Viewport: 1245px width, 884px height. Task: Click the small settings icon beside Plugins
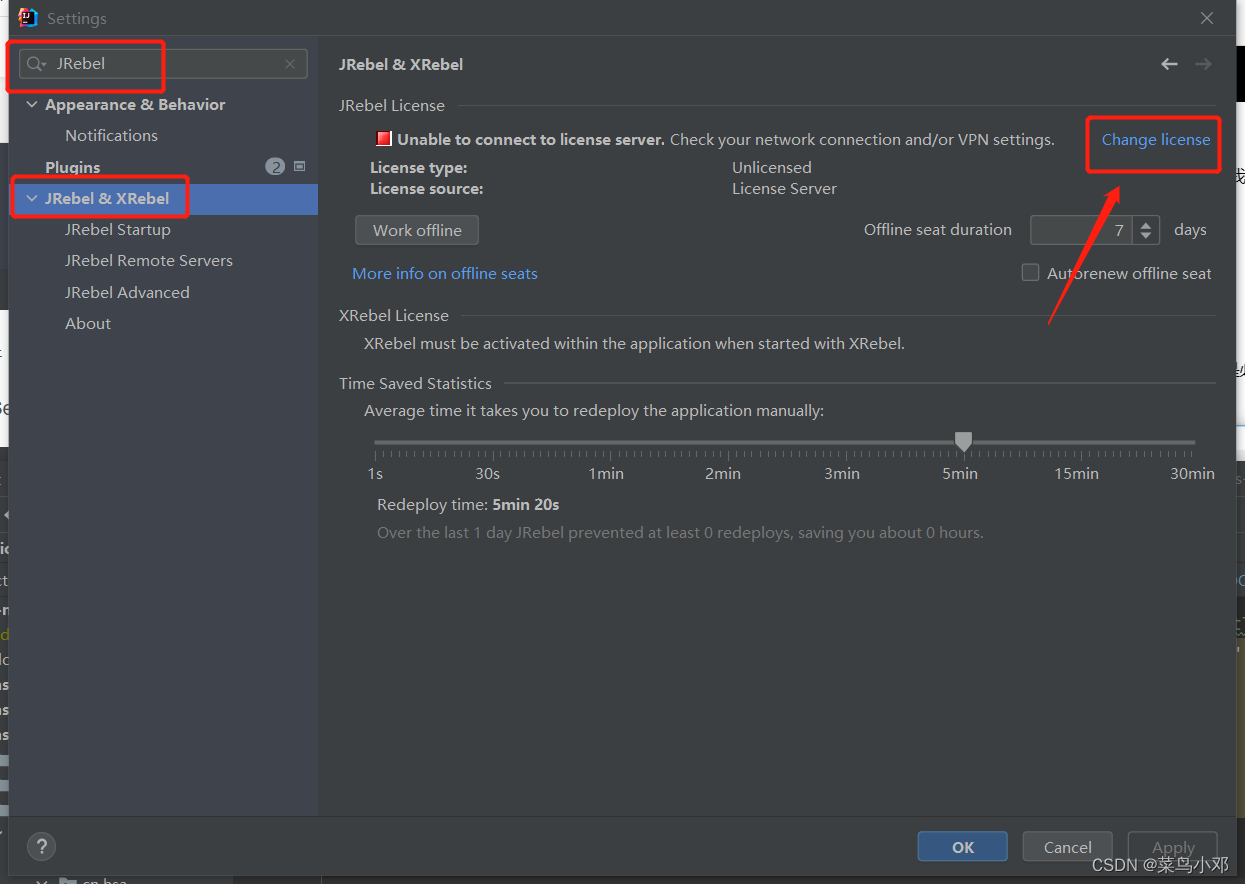(x=299, y=166)
